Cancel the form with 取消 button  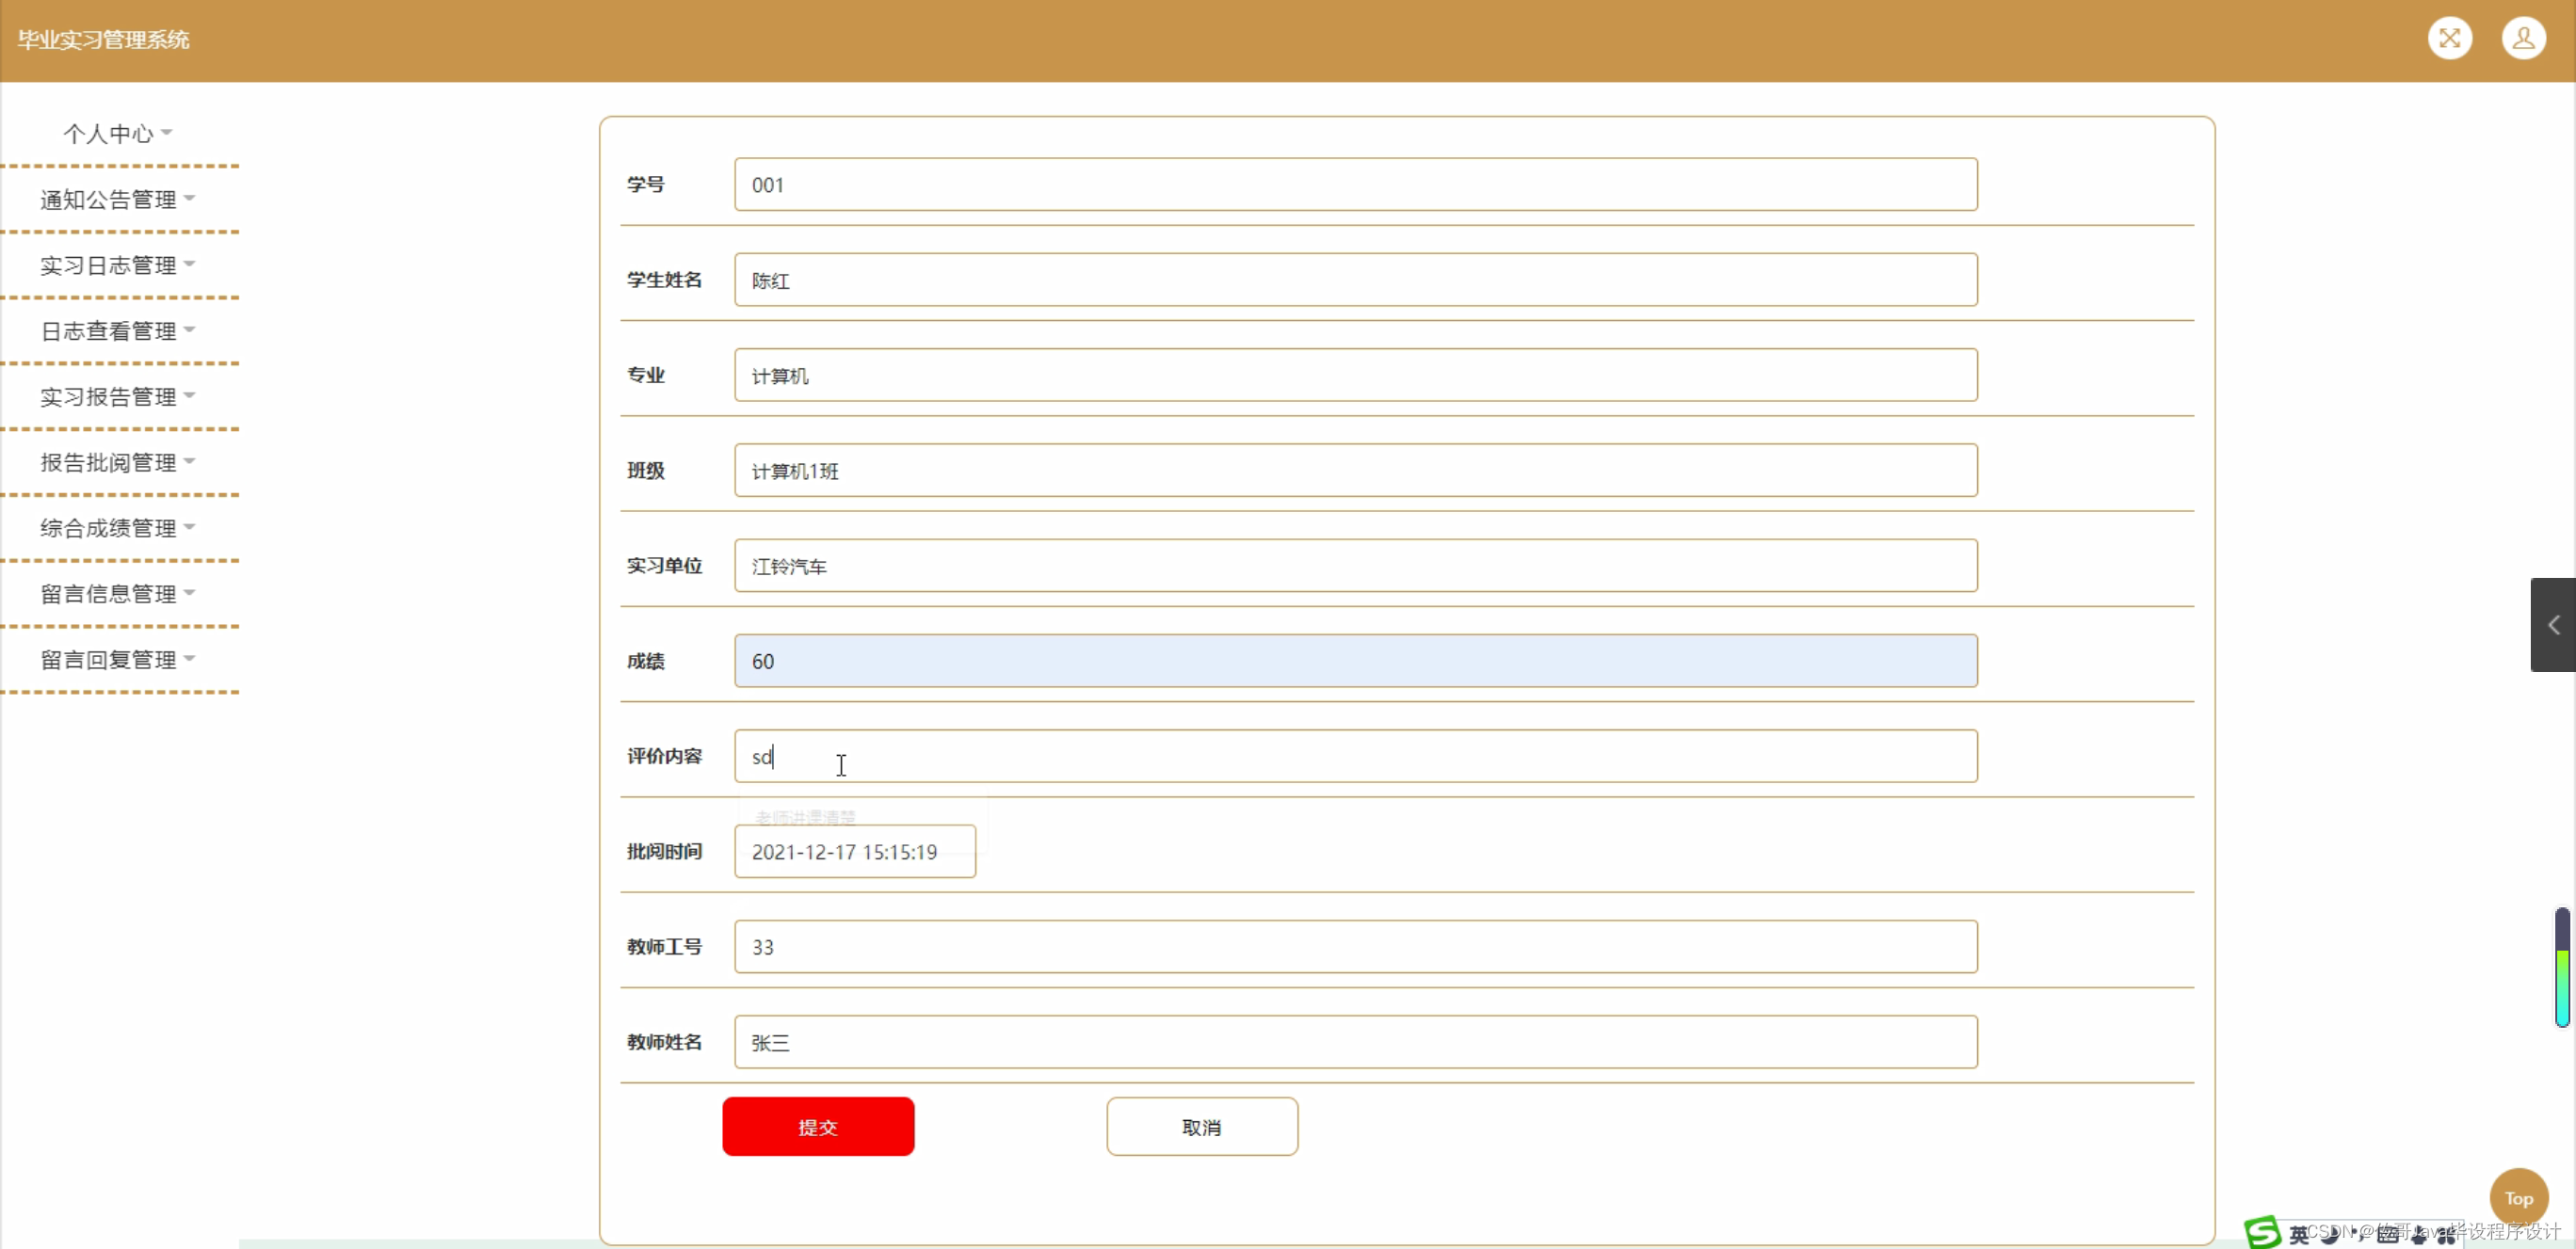(x=1201, y=1126)
